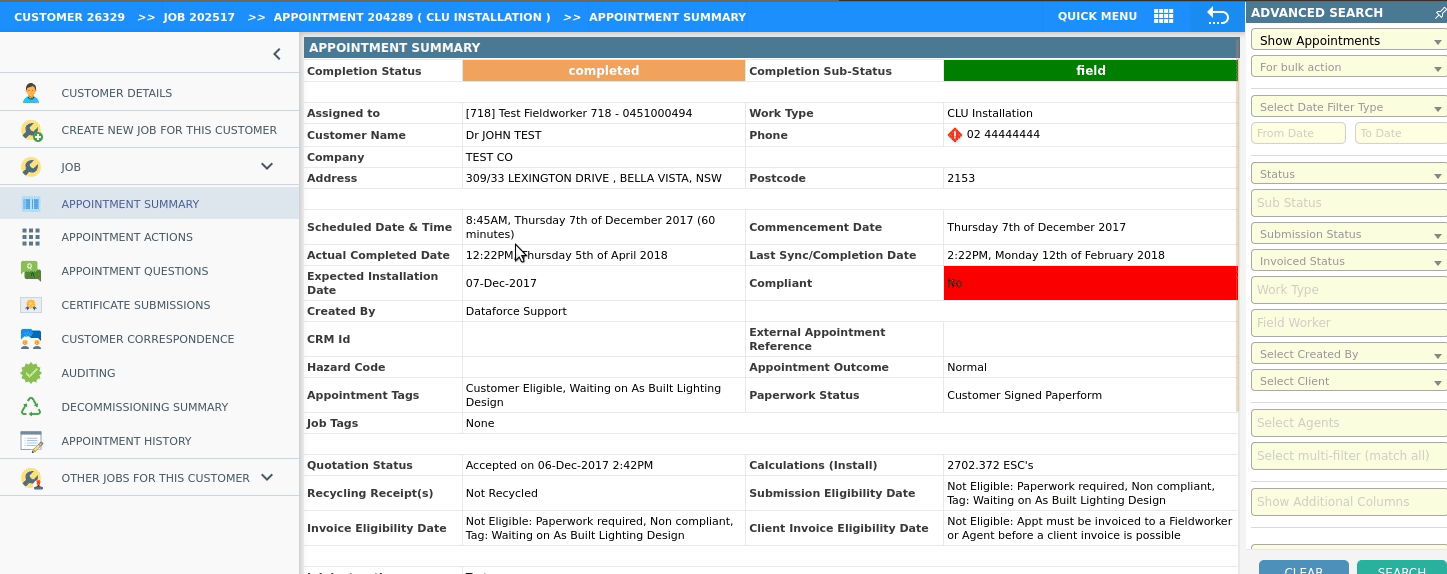Collapse the left sidebar with chevron

(x=277, y=54)
